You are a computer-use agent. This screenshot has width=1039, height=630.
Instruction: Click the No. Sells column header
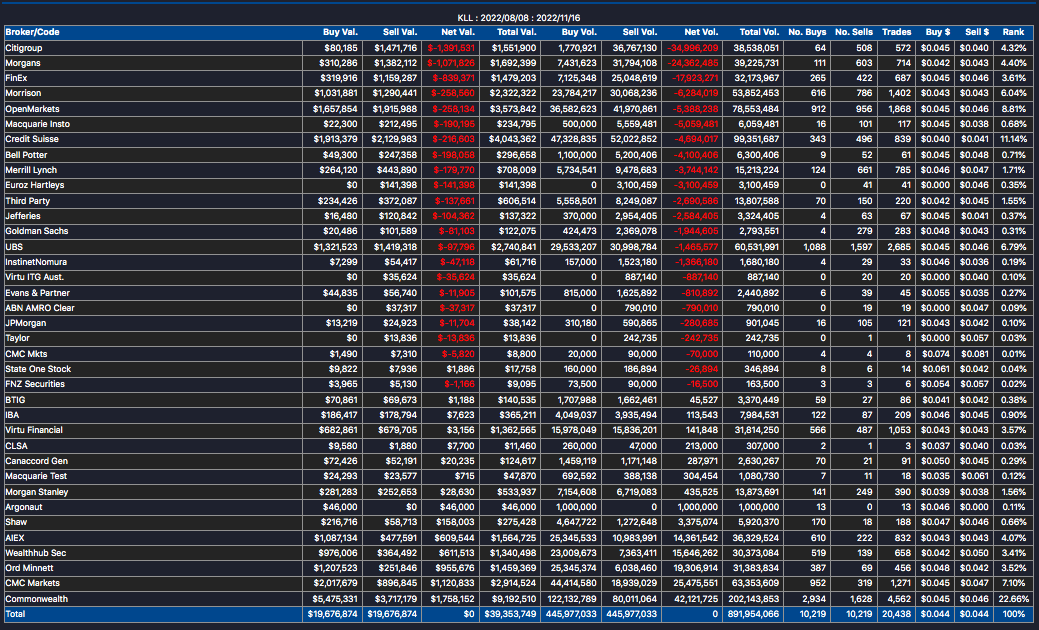(x=853, y=32)
